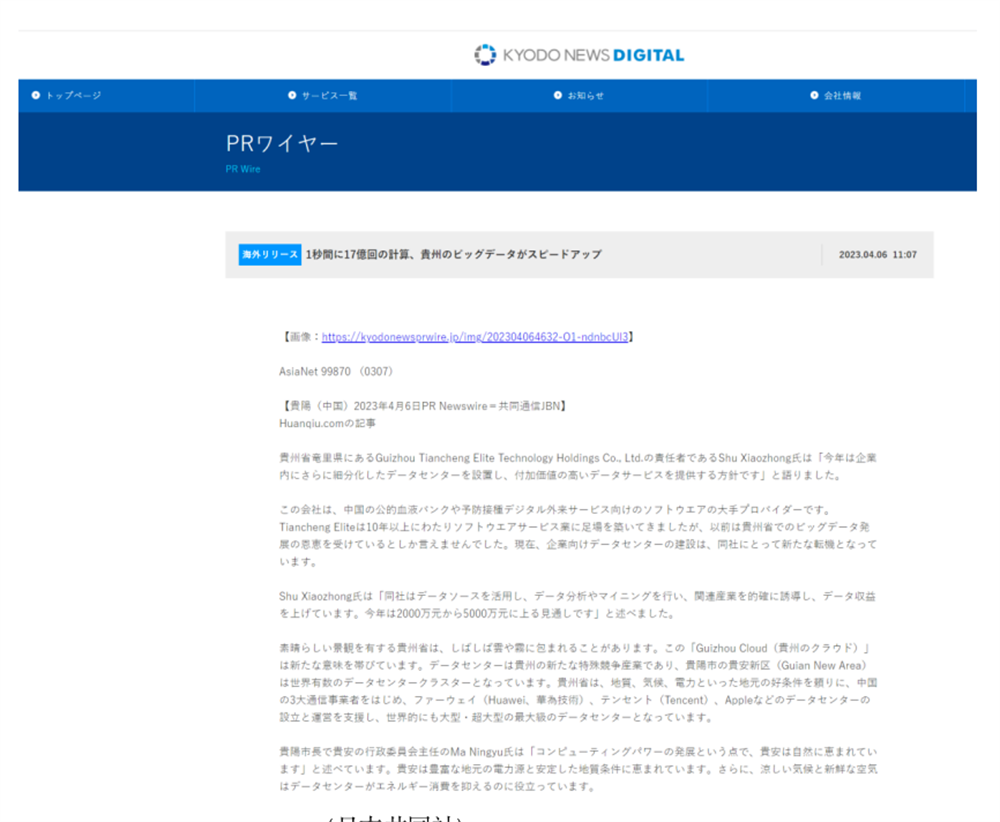Click the arrow icon beside お知らせ
The width and height of the screenshot is (1000, 822).
(557, 96)
